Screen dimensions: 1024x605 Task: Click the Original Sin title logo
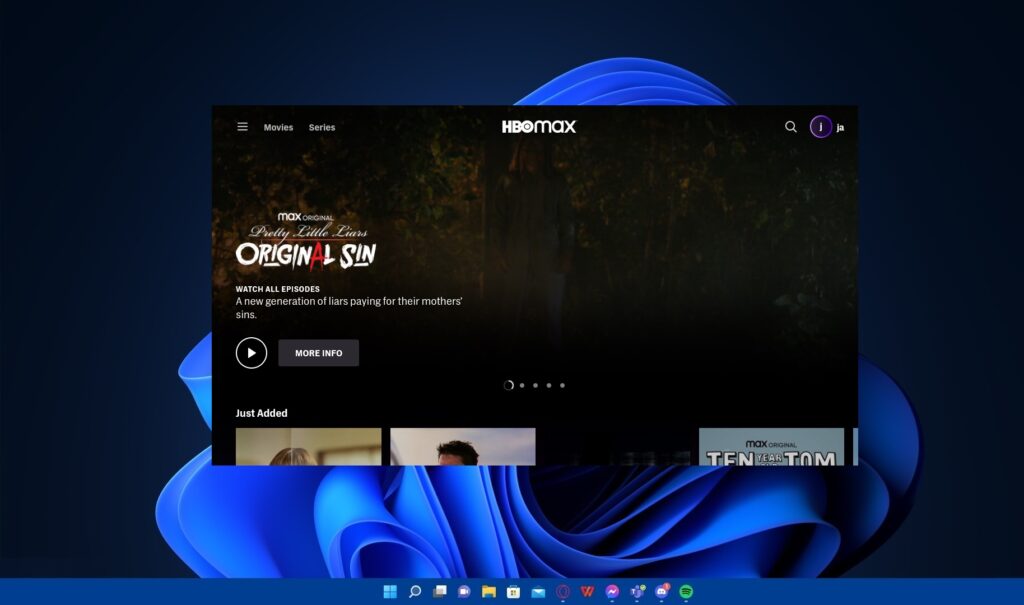pos(306,240)
